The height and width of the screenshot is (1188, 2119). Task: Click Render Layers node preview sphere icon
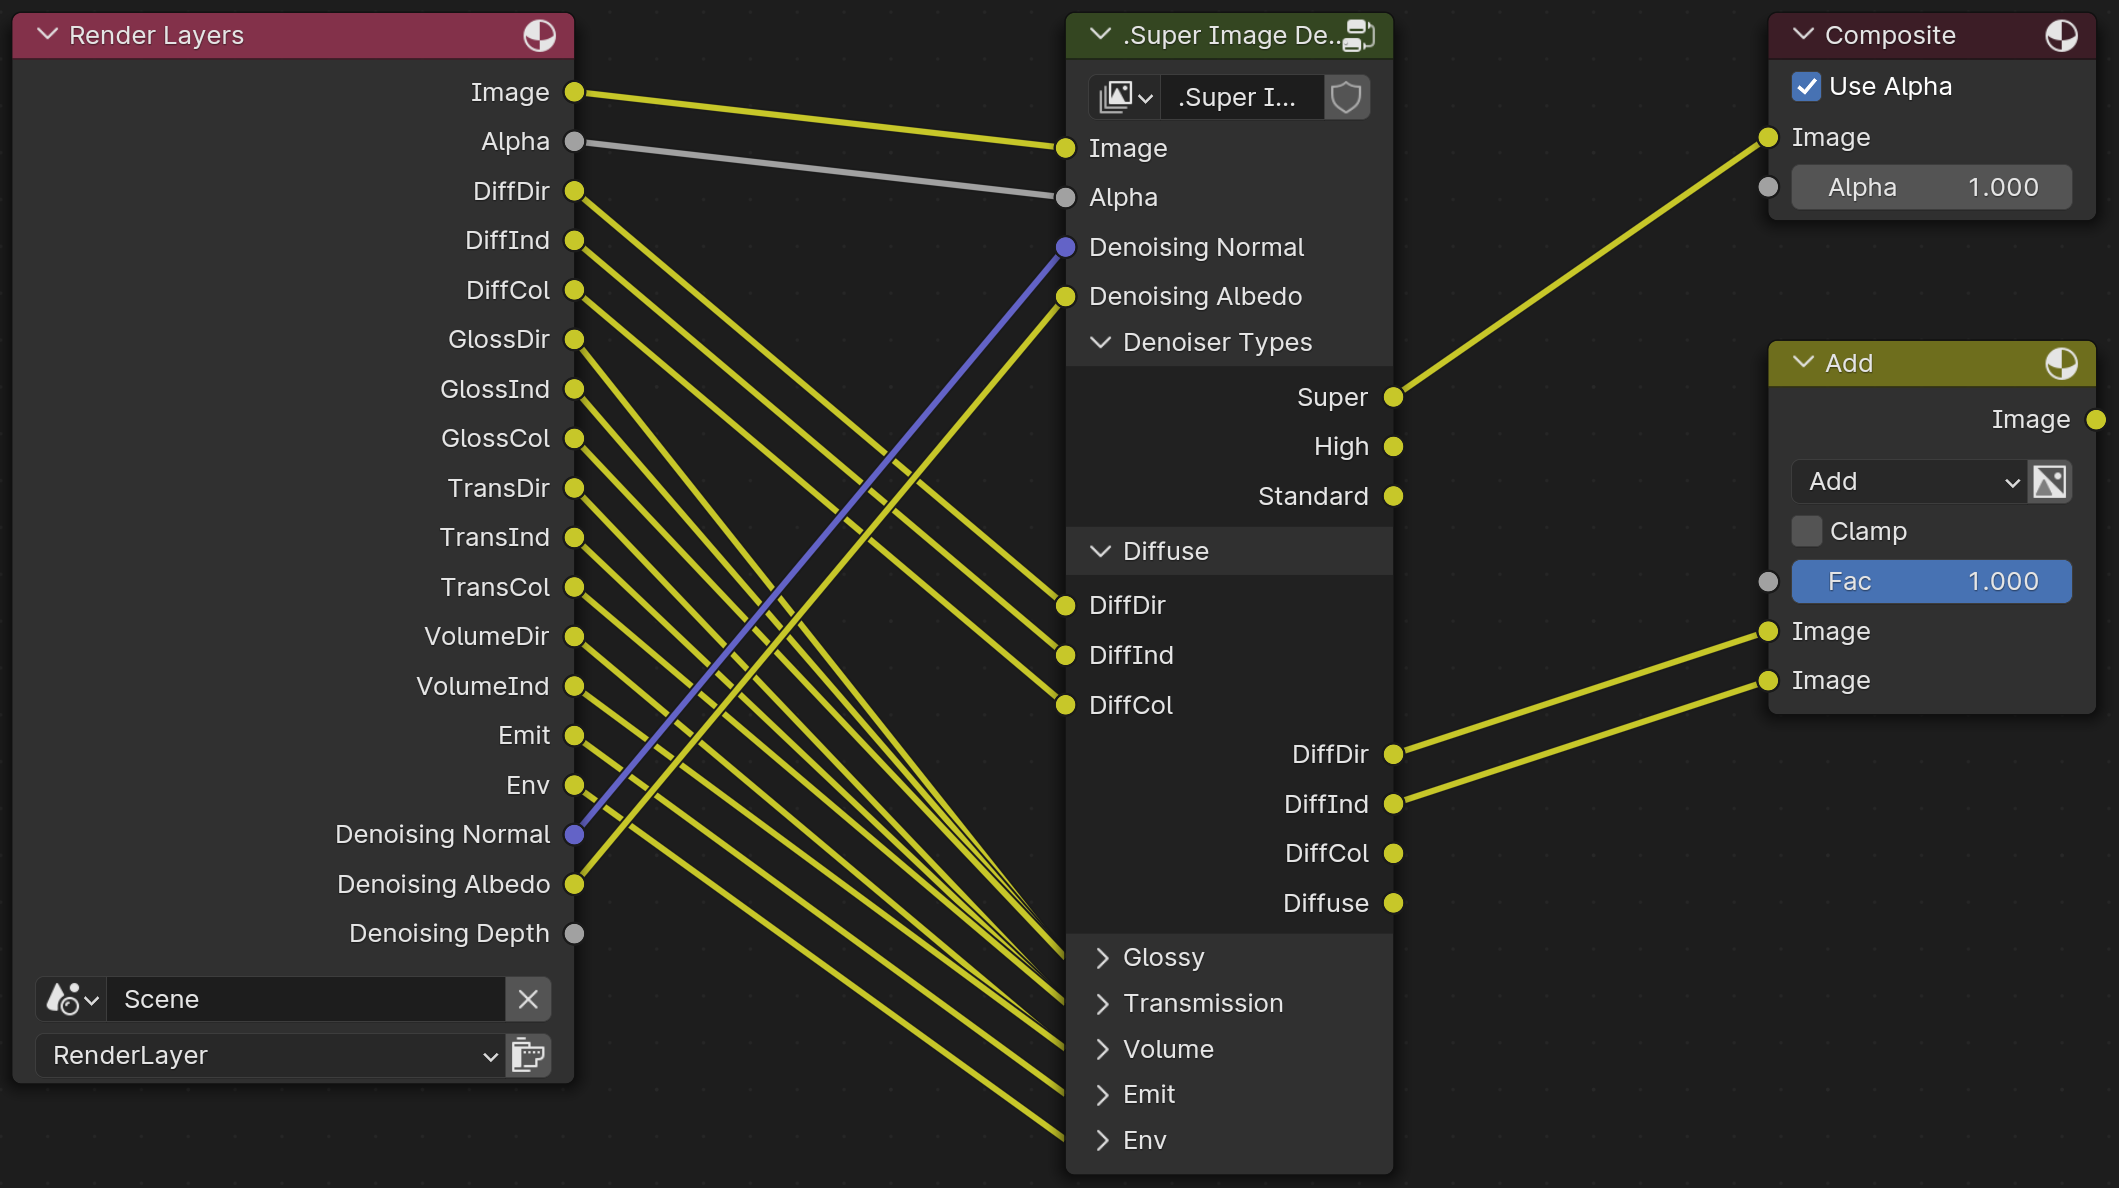[539, 36]
